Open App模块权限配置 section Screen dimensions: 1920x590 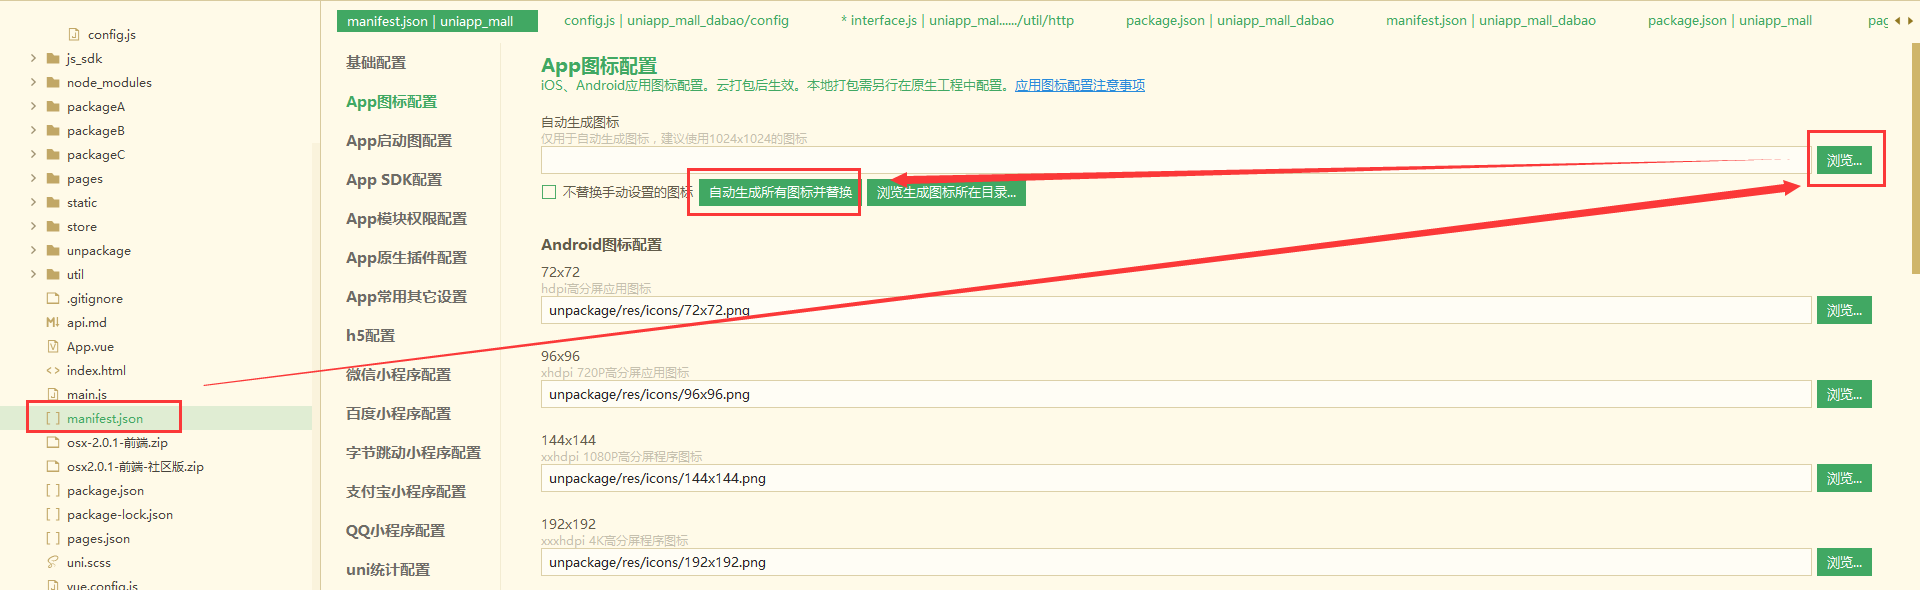pos(406,219)
